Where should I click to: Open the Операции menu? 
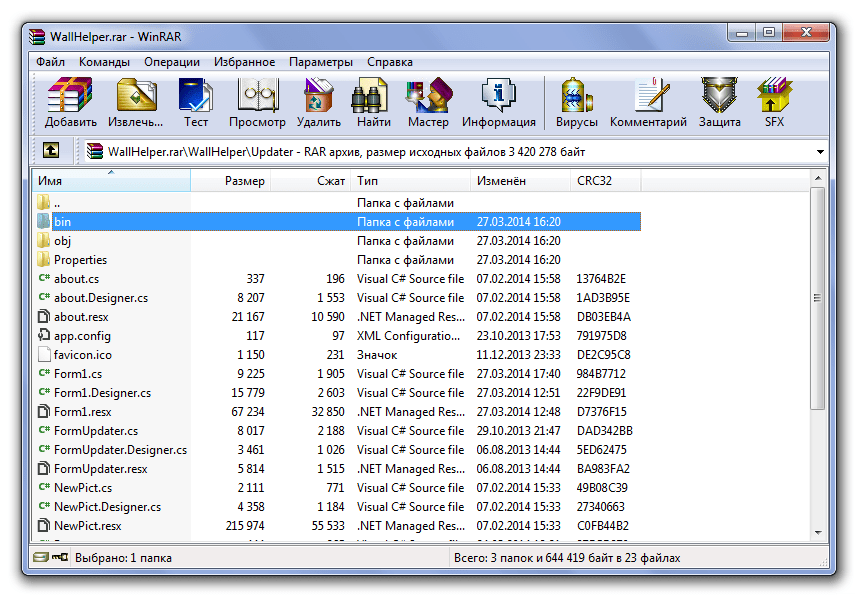pos(172,62)
